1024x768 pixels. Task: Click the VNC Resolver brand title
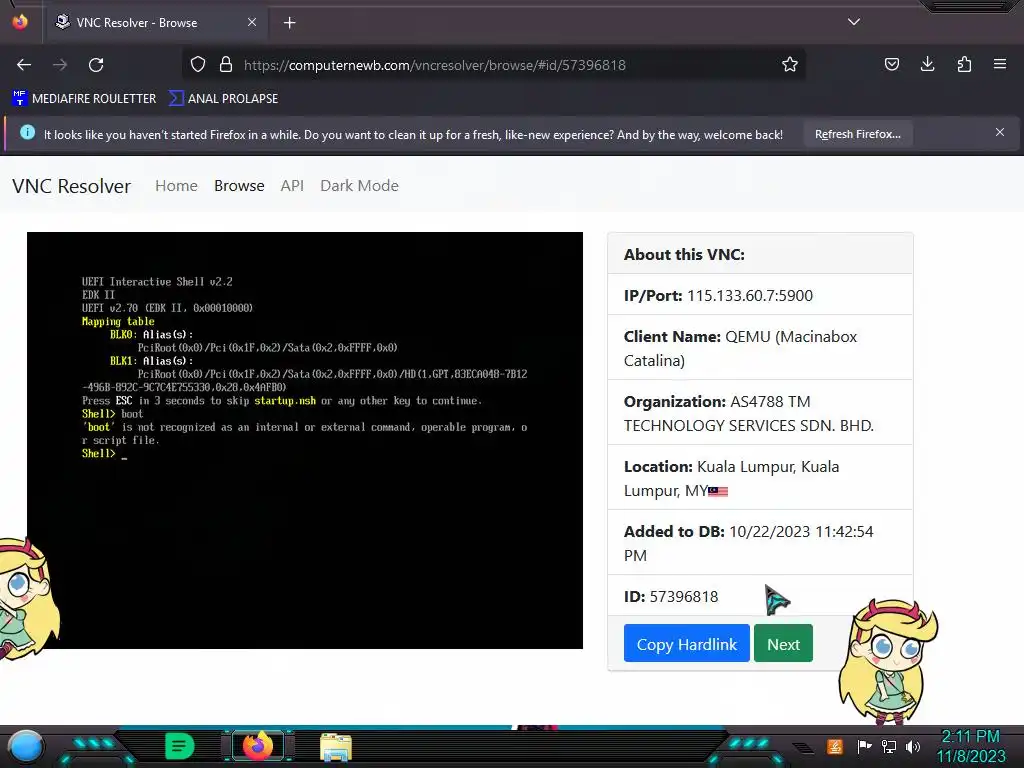coord(71,186)
